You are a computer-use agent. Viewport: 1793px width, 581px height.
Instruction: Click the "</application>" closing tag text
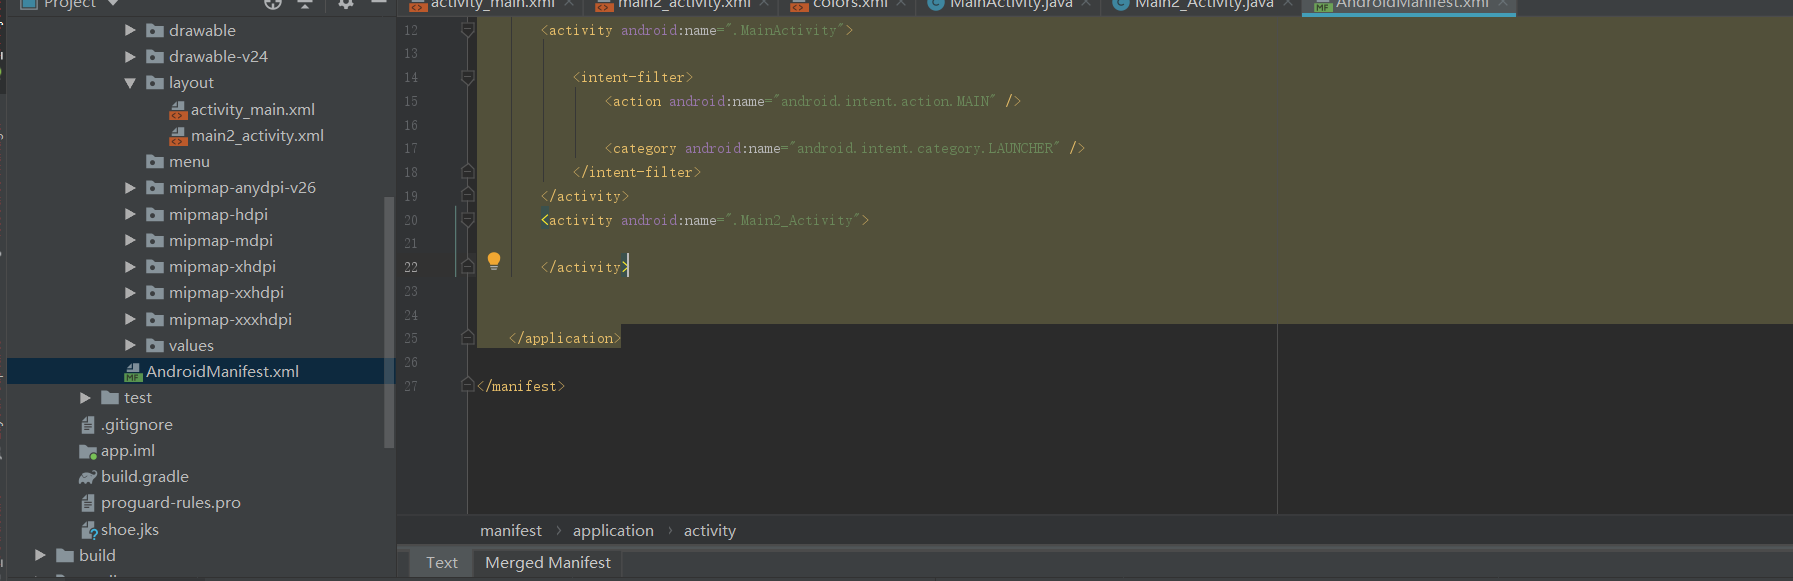(x=565, y=338)
